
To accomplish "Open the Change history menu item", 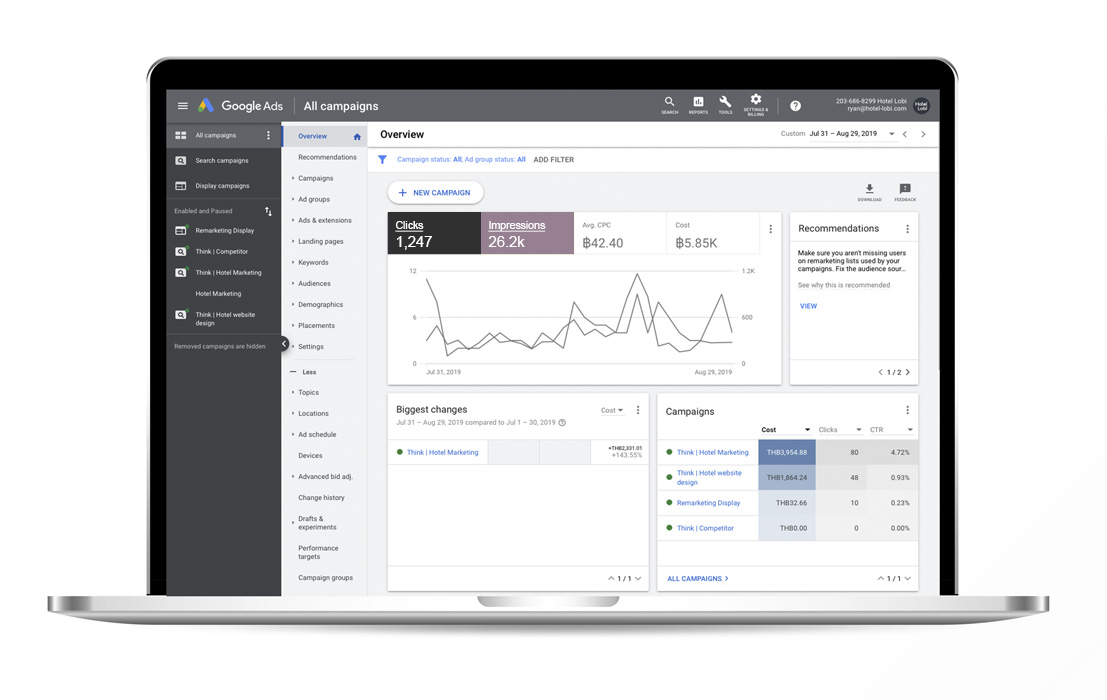I will click(321, 498).
